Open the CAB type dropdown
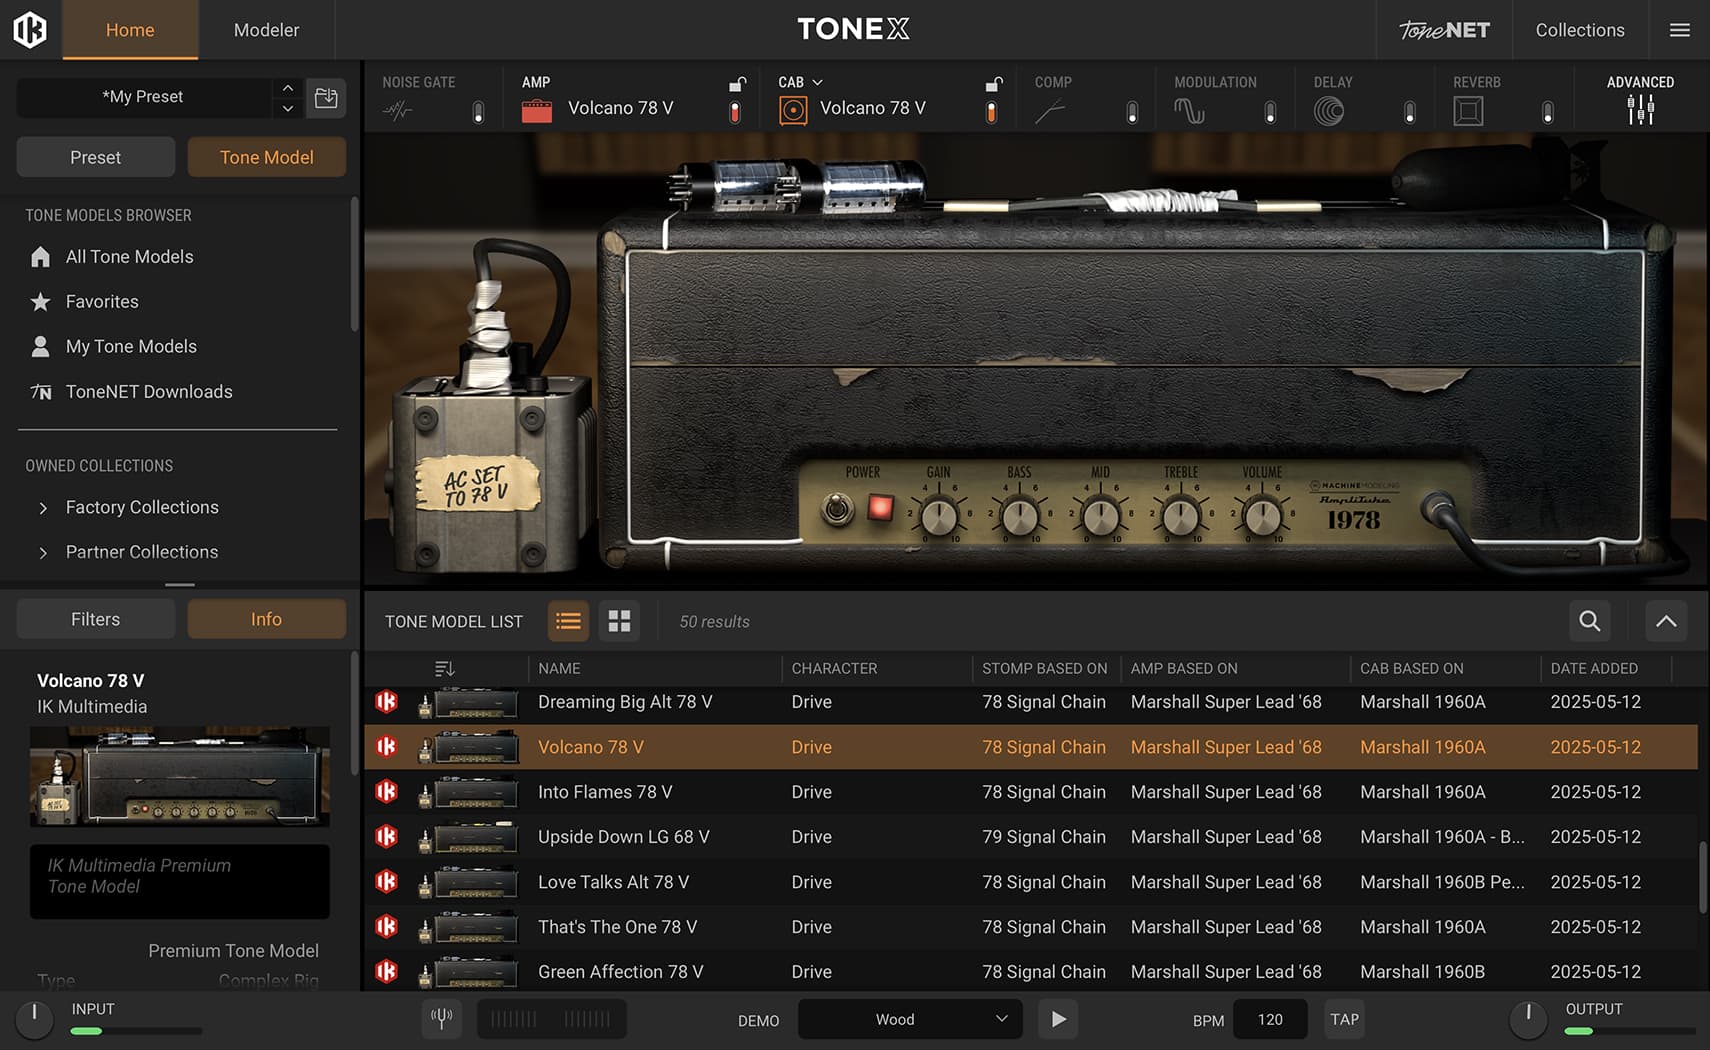Screen dimensions: 1710x1050 816,82
